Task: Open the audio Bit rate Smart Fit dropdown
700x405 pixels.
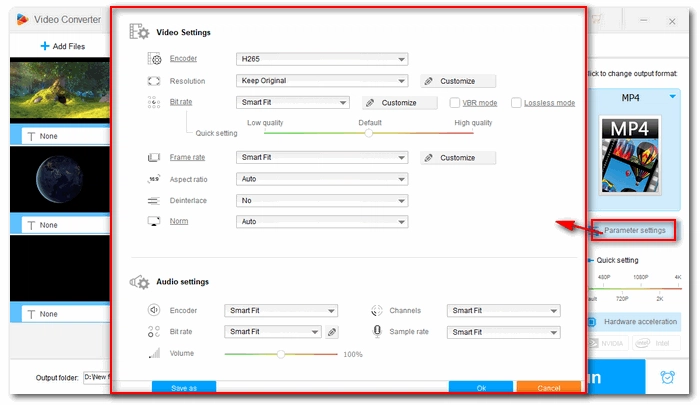Action: tap(273, 332)
